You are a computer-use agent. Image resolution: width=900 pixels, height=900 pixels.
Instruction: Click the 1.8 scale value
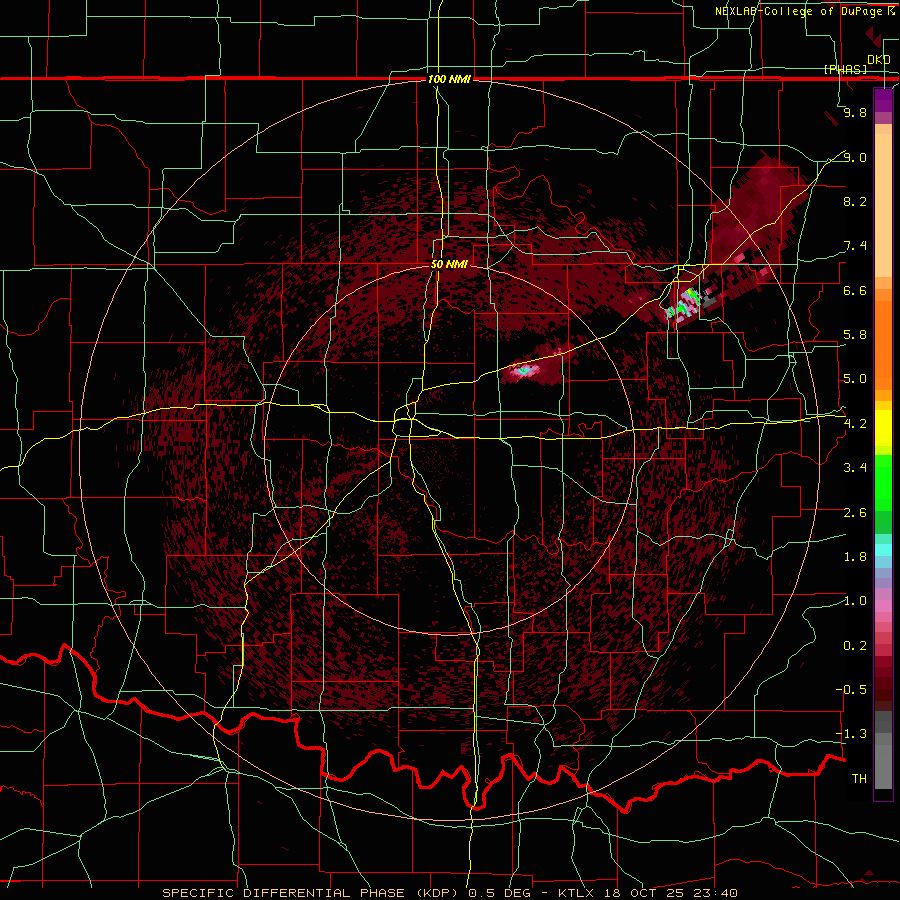(855, 557)
